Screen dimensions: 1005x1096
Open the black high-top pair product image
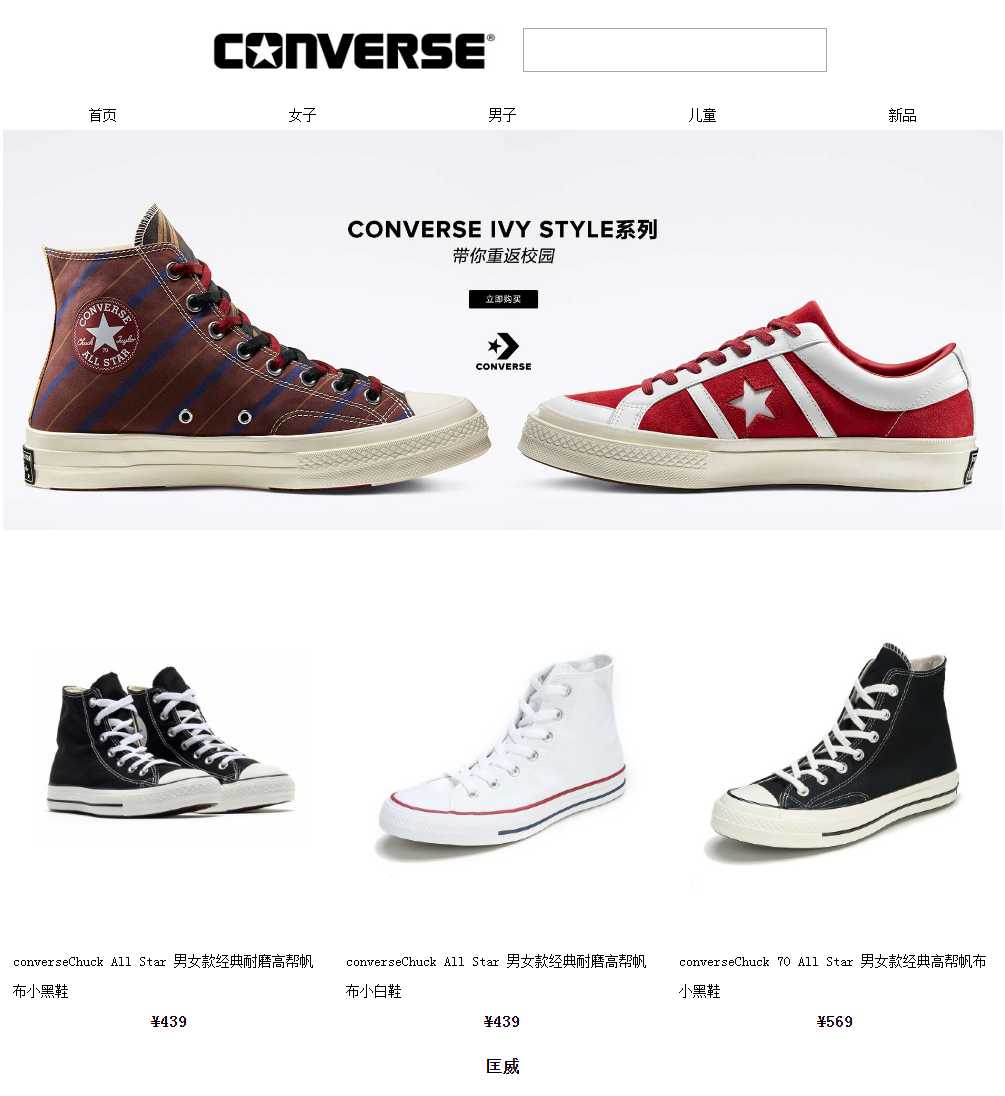coord(170,743)
